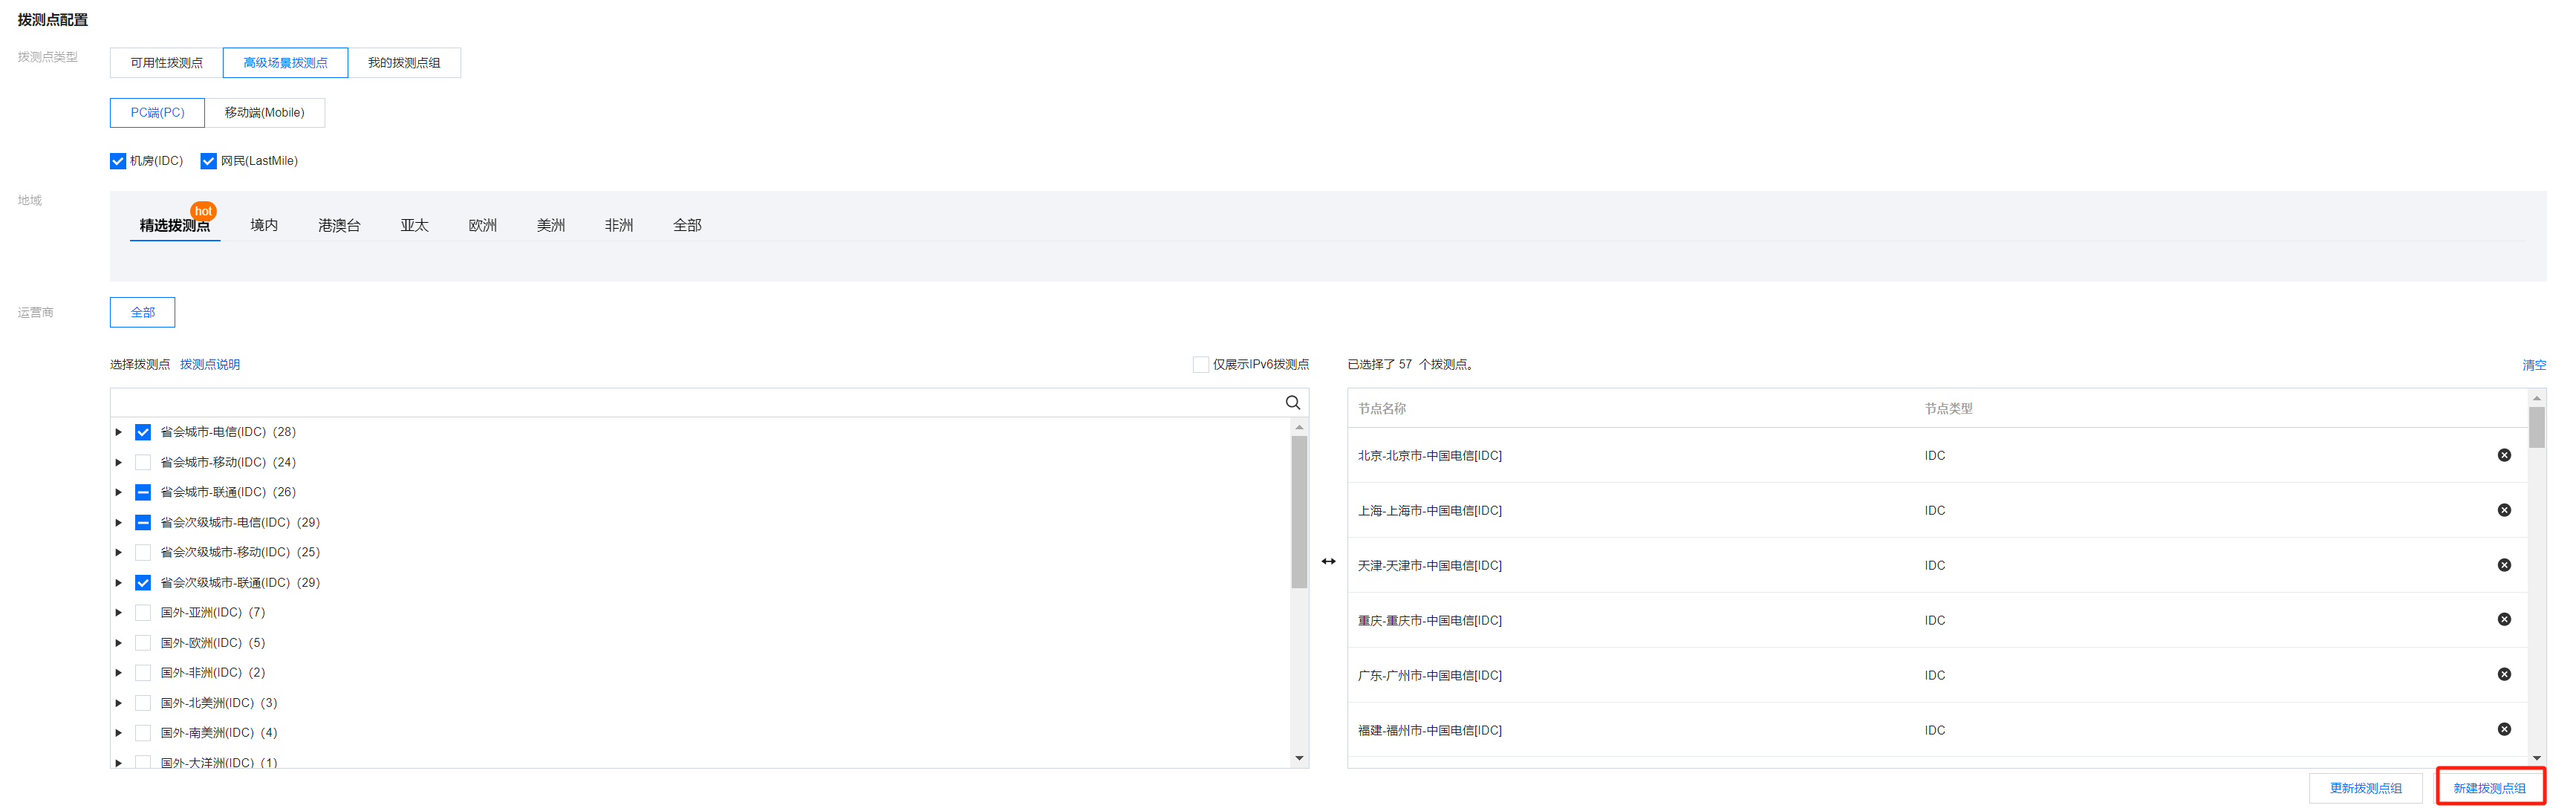The height and width of the screenshot is (811, 2576).
Task: Check 省会城市-移动(IDC) (24) group checkbox
Action: [x=143, y=462]
